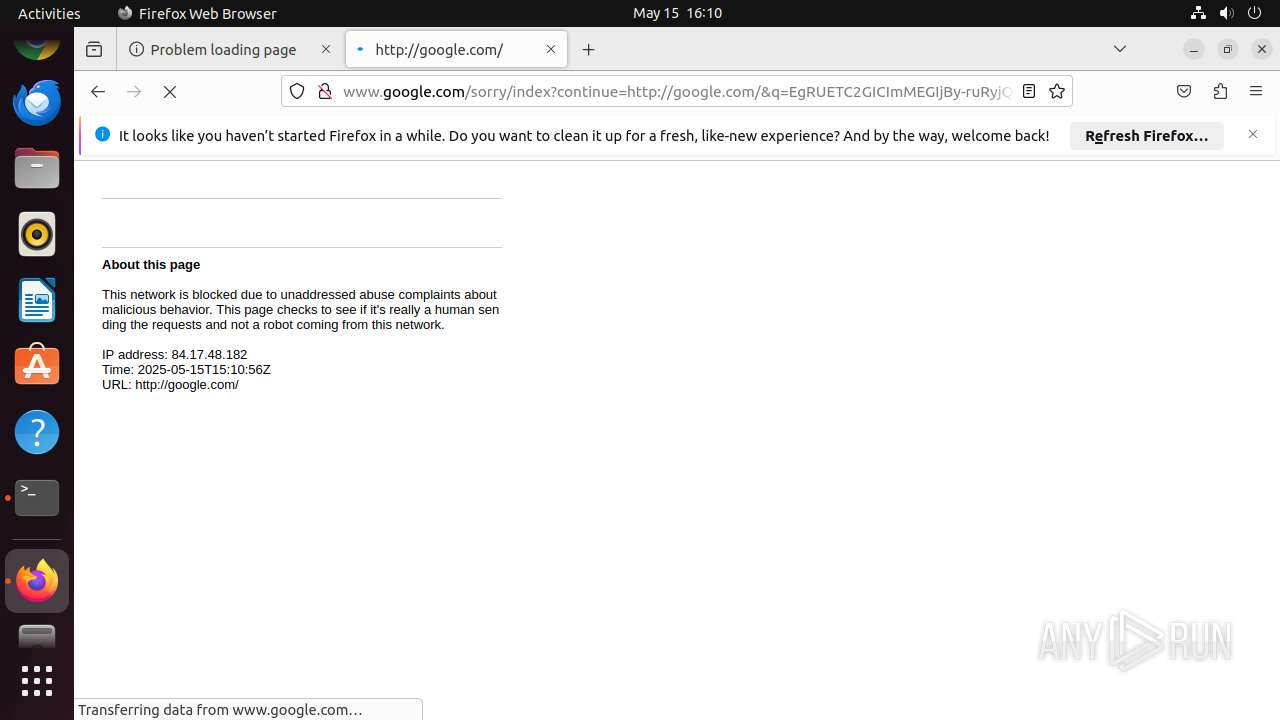Open the clock and calendar panel
The image size is (1280, 720).
click(x=677, y=13)
